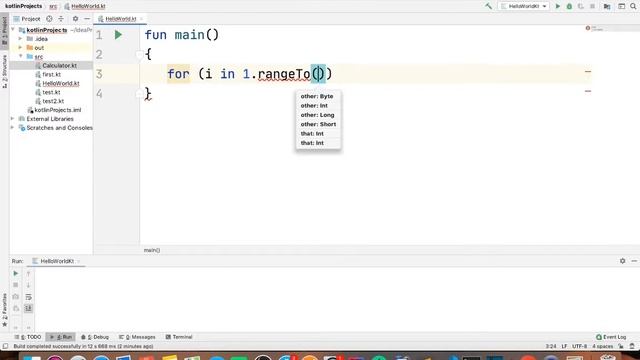Collapse the src folder

(20, 56)
